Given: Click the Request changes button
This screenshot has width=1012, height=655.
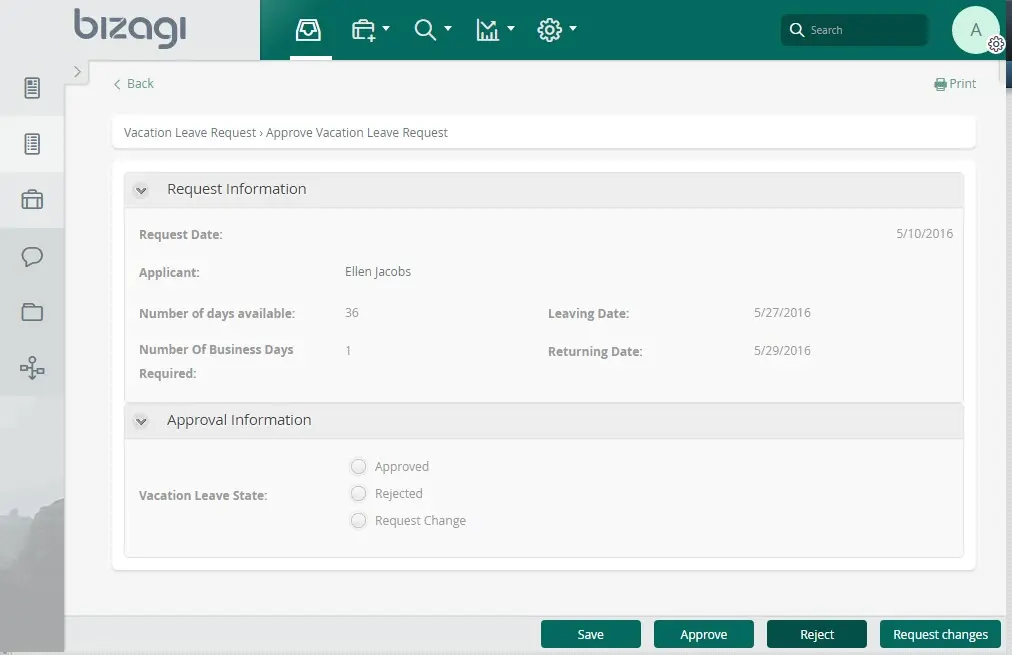Looking at the screenshot, I should pyautogui.click(x=940, y=634).
